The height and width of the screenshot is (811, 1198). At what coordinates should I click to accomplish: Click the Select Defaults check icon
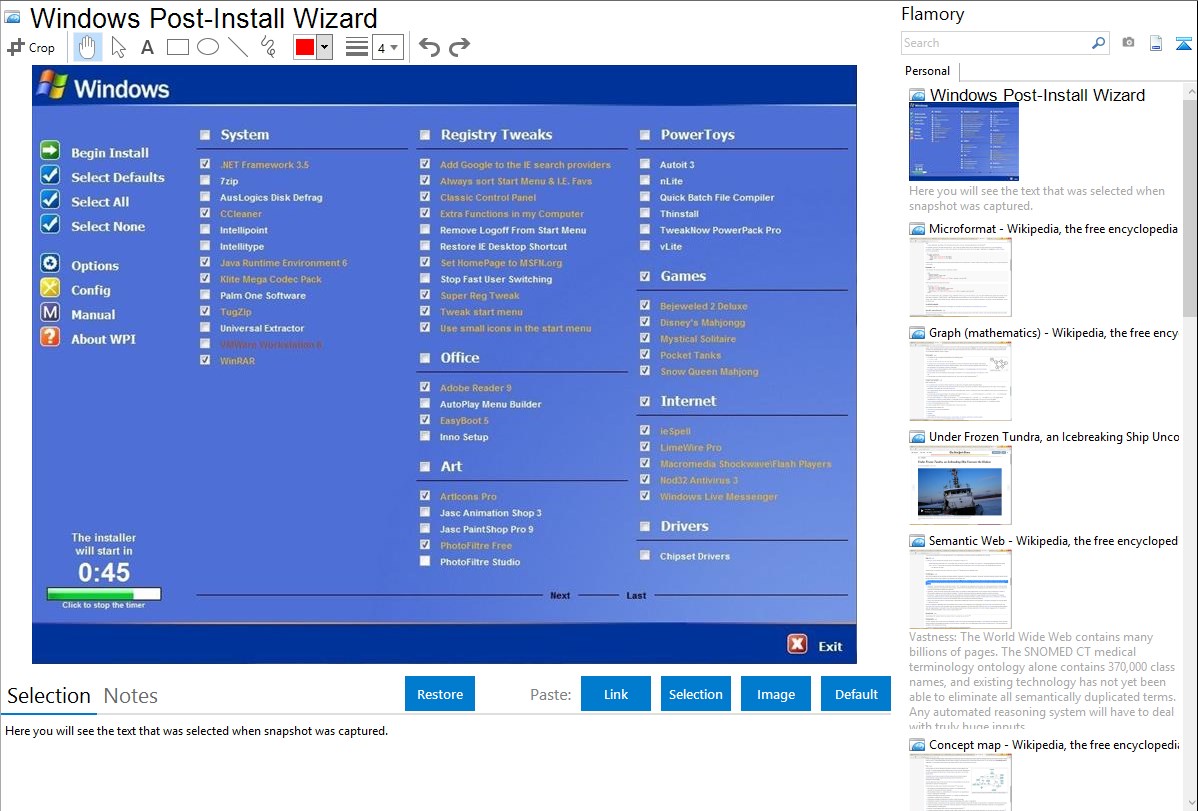(x=50, y=175)
